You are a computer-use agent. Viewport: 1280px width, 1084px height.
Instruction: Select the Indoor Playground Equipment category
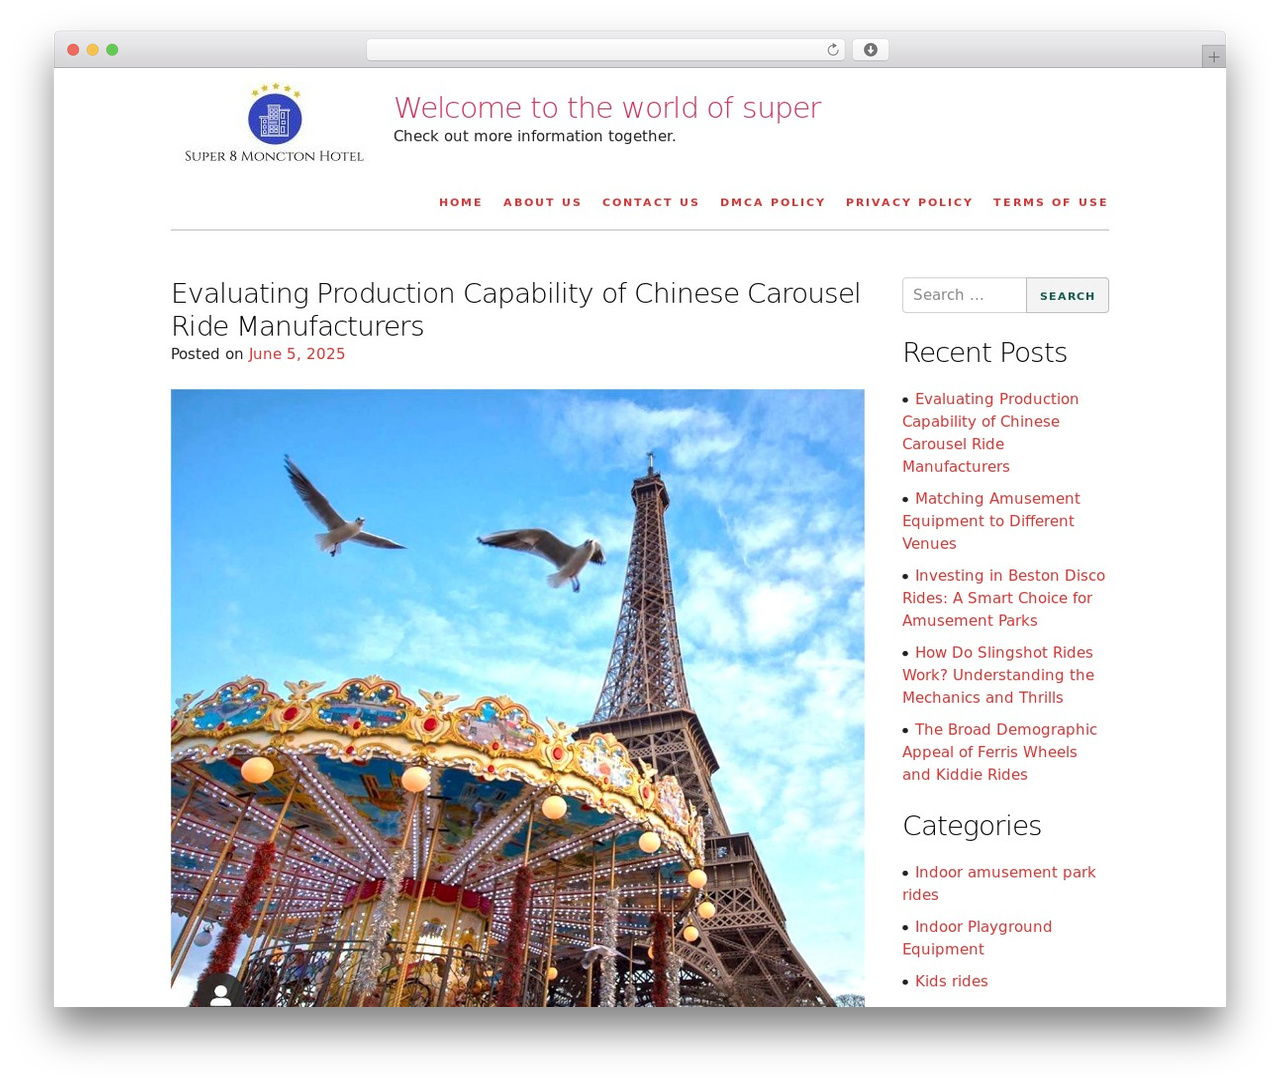coord(977,938)
